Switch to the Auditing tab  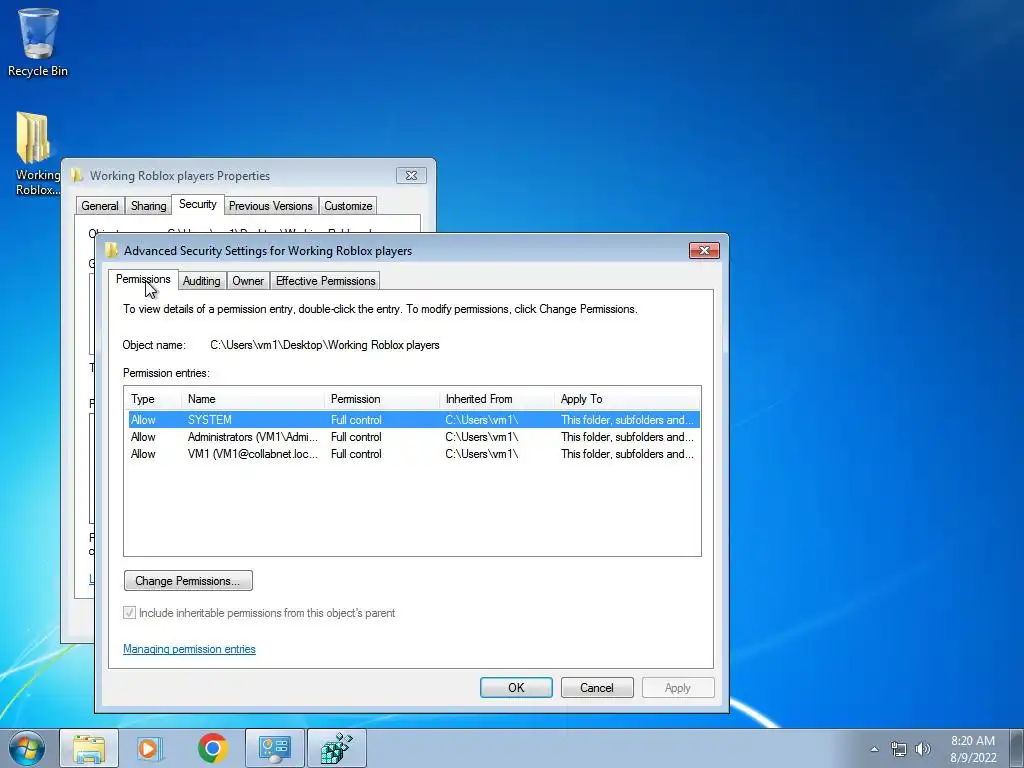pos(201,281)
